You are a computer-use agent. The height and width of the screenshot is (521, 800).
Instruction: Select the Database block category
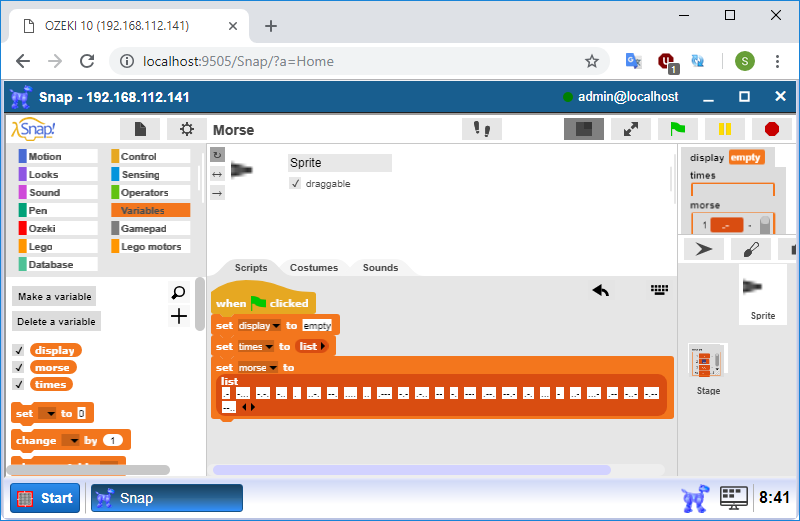coord(58,264)
